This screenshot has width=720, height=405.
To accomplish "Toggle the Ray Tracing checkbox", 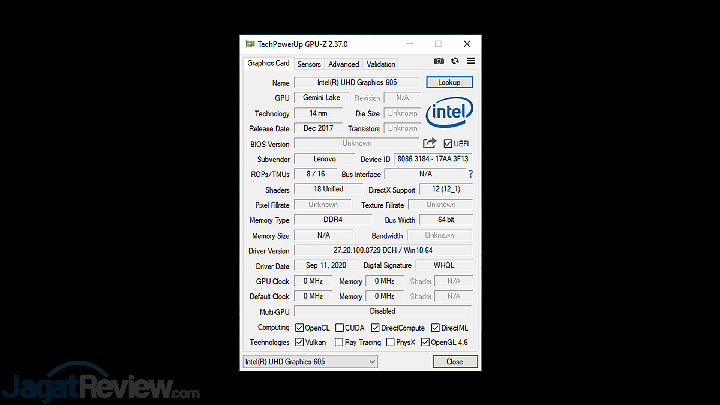I will (x=339, y=342).
